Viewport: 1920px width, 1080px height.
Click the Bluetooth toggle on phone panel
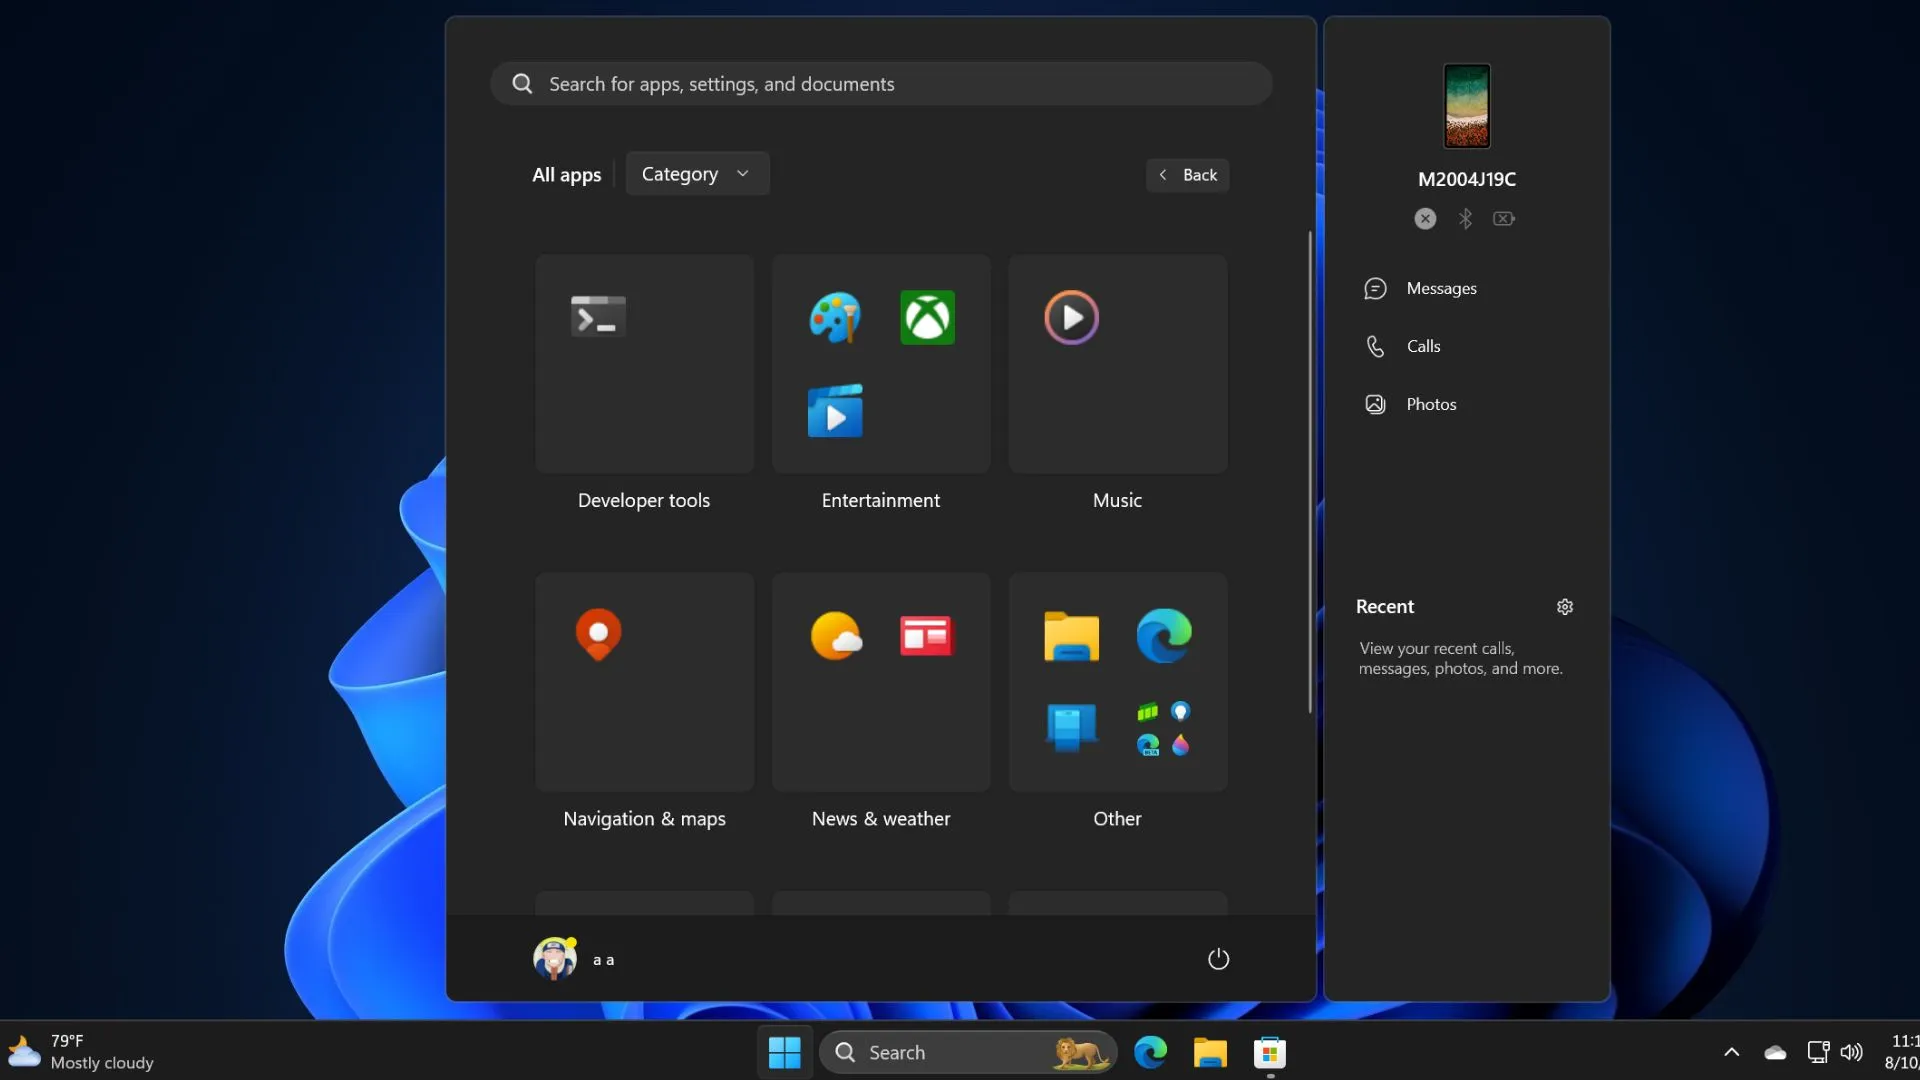pyautogui.click(x=1465, y=218)
